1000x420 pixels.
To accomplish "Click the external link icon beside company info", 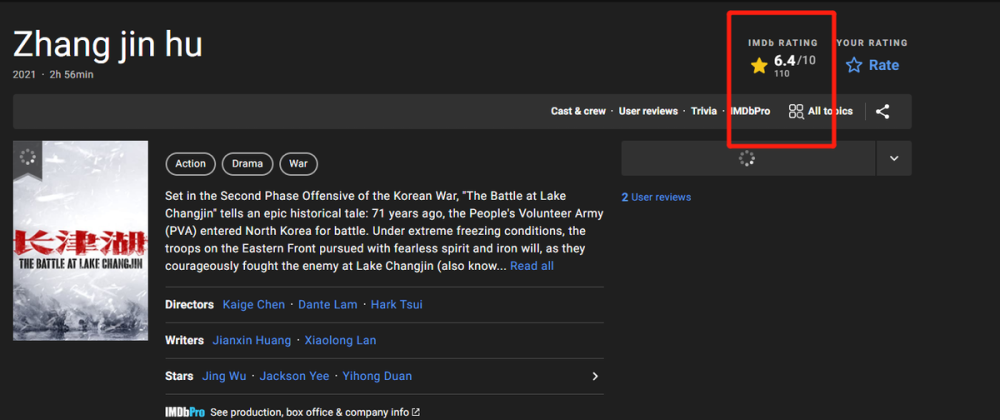I will pos(416,412).
